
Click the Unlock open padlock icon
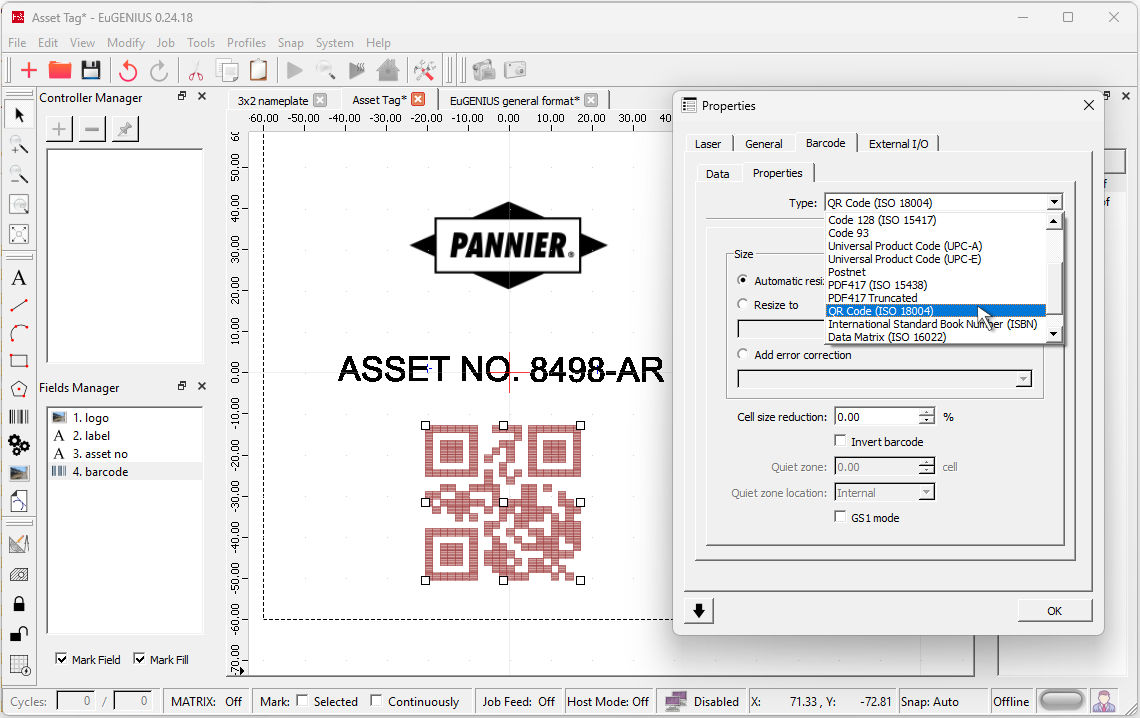point(19,634)
